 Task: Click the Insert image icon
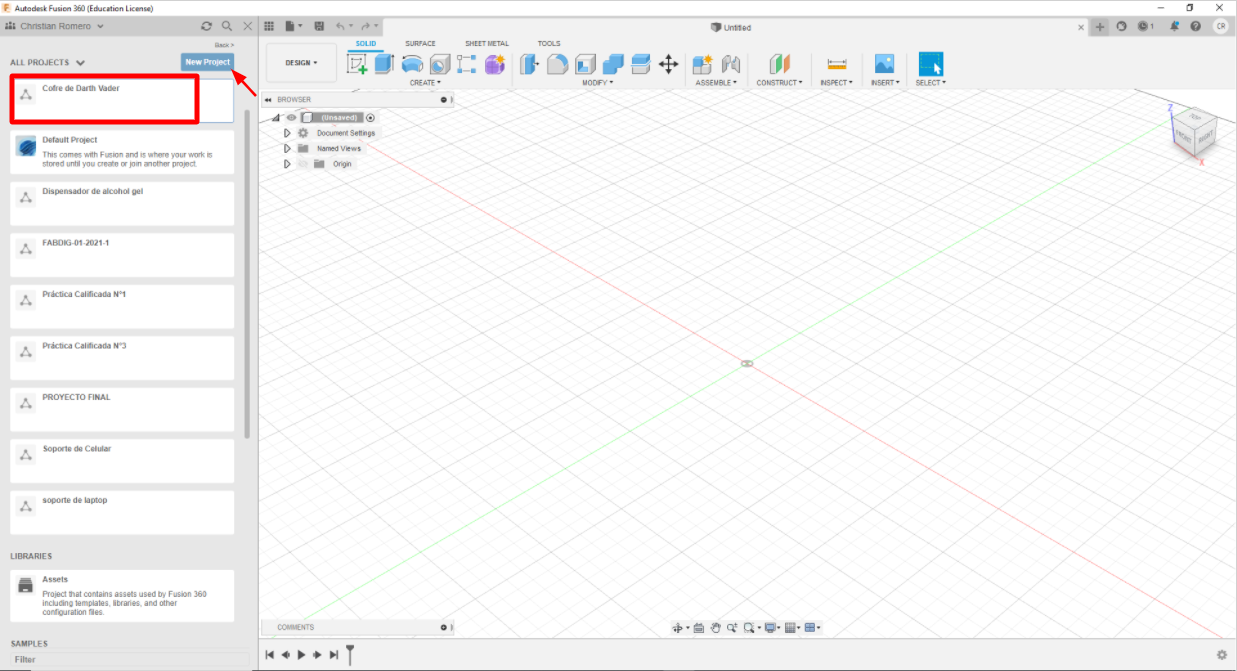pyautogui.click(x=884, y=64)
